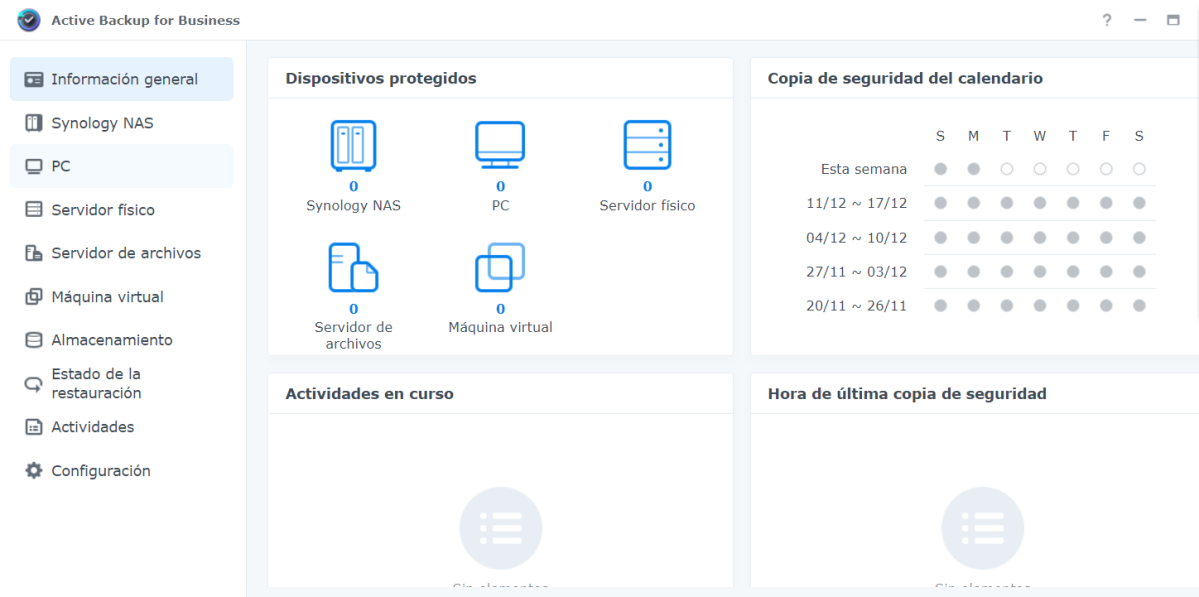Click Sunday dot in 11/12 ~ 17/12 row
Screen dimensions: 1199x597
pos(941,203)
